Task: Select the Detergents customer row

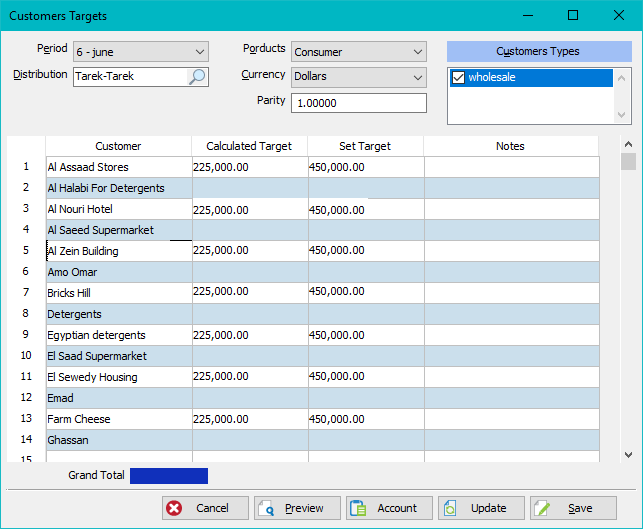Action: (x=323, y=314)
